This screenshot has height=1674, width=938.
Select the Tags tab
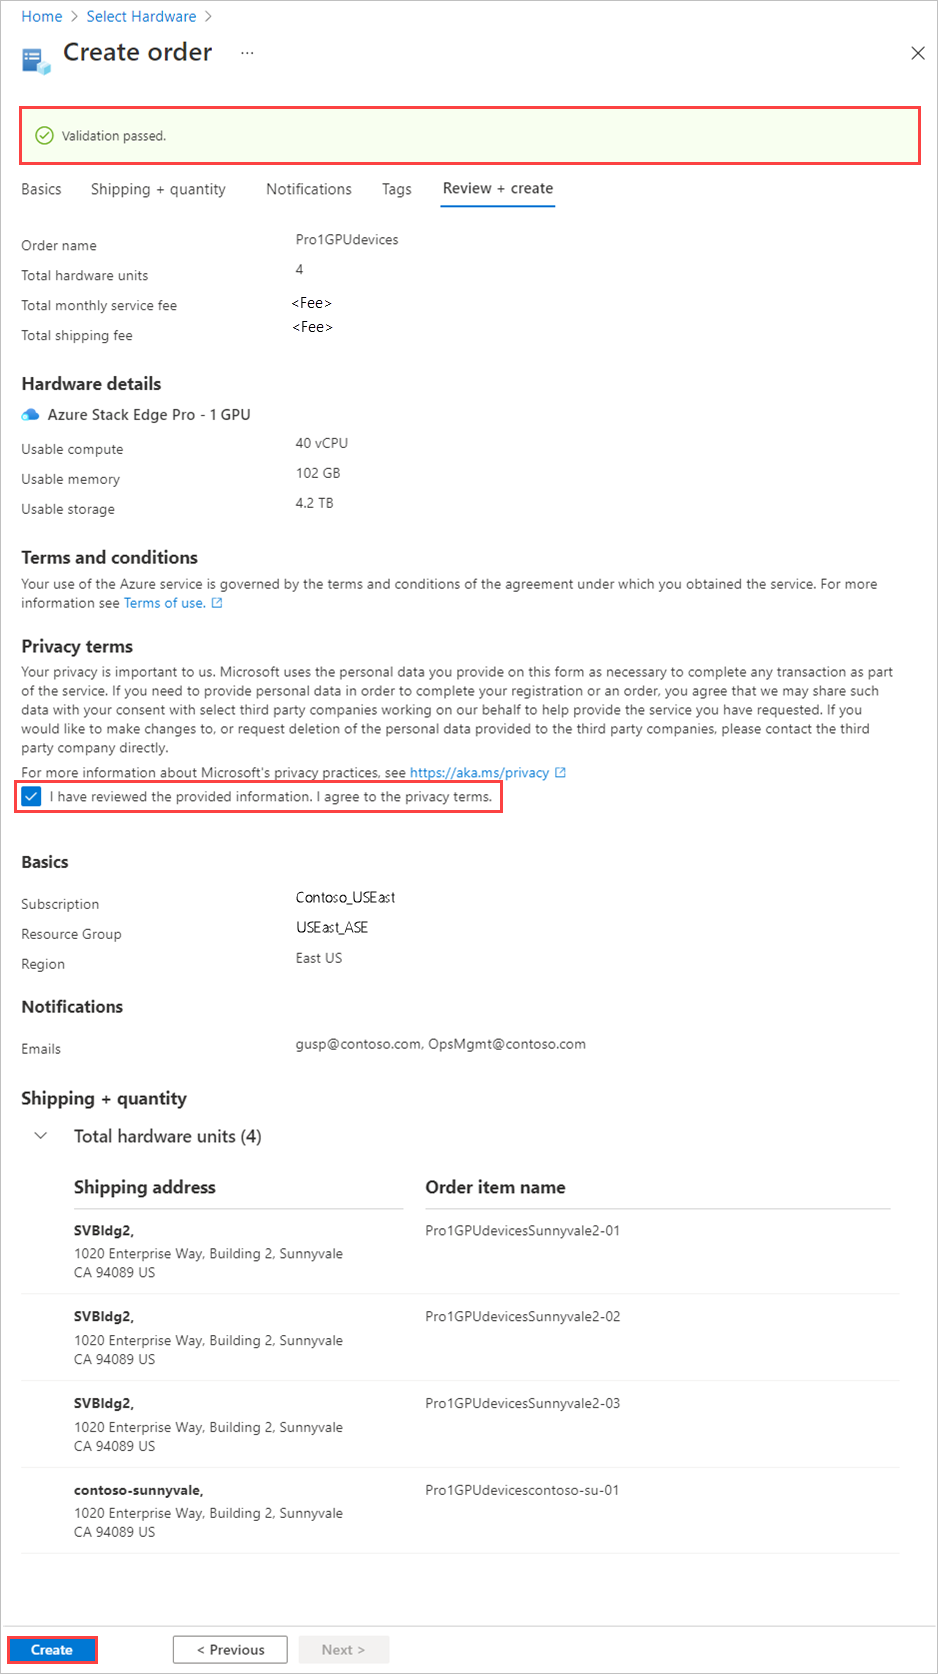click(396, 188)
